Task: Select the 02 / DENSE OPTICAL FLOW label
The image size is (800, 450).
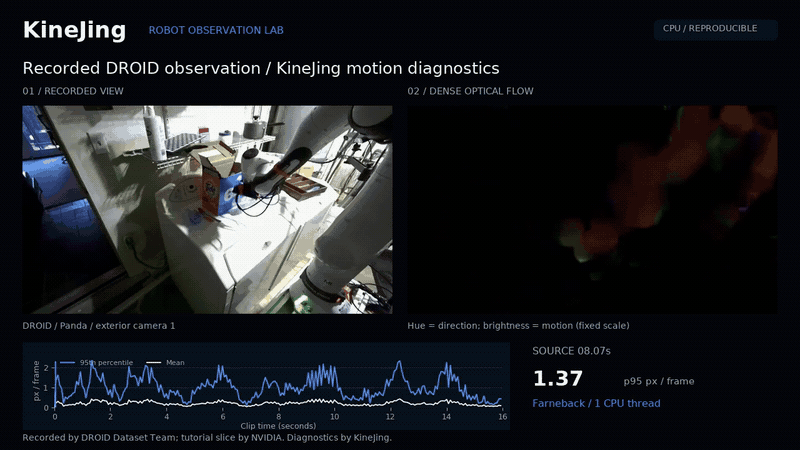Action: pos(470,91)
